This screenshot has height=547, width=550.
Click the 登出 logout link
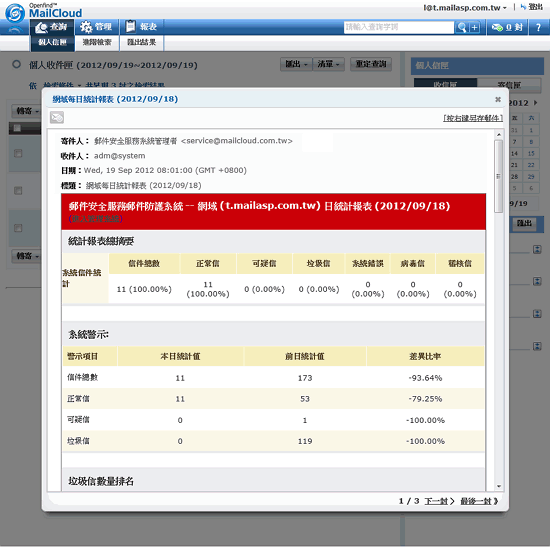tap(532, 7)
